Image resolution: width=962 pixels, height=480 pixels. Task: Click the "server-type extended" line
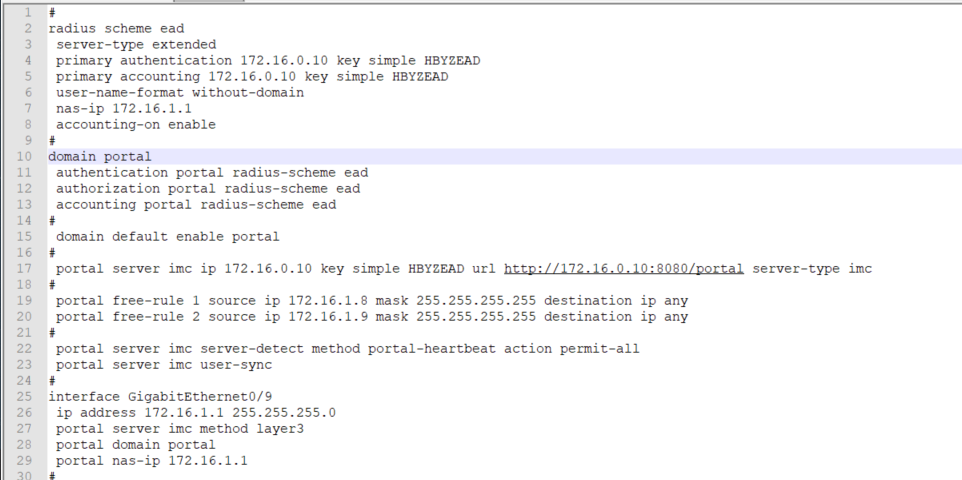point(135,45)
